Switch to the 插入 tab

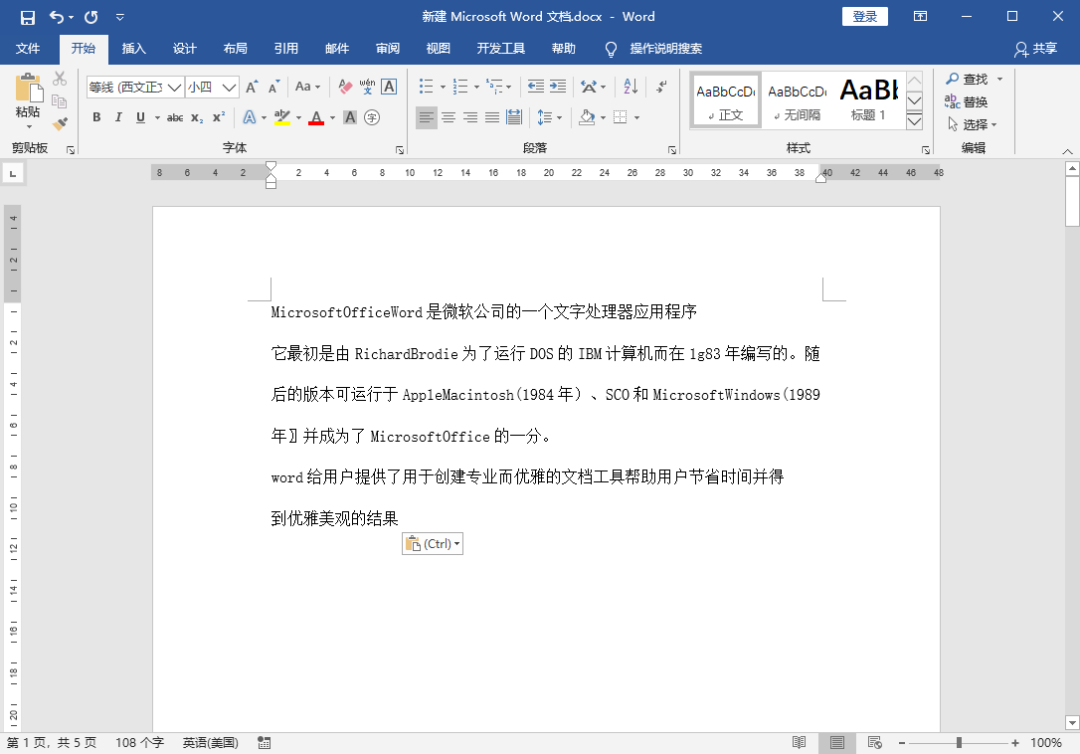point(134,48)
